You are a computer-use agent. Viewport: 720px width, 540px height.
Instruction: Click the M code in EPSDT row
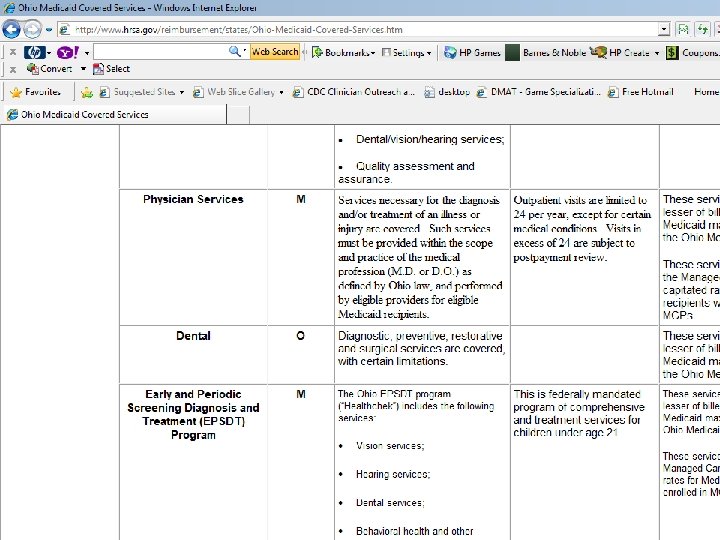coord(301,394)
